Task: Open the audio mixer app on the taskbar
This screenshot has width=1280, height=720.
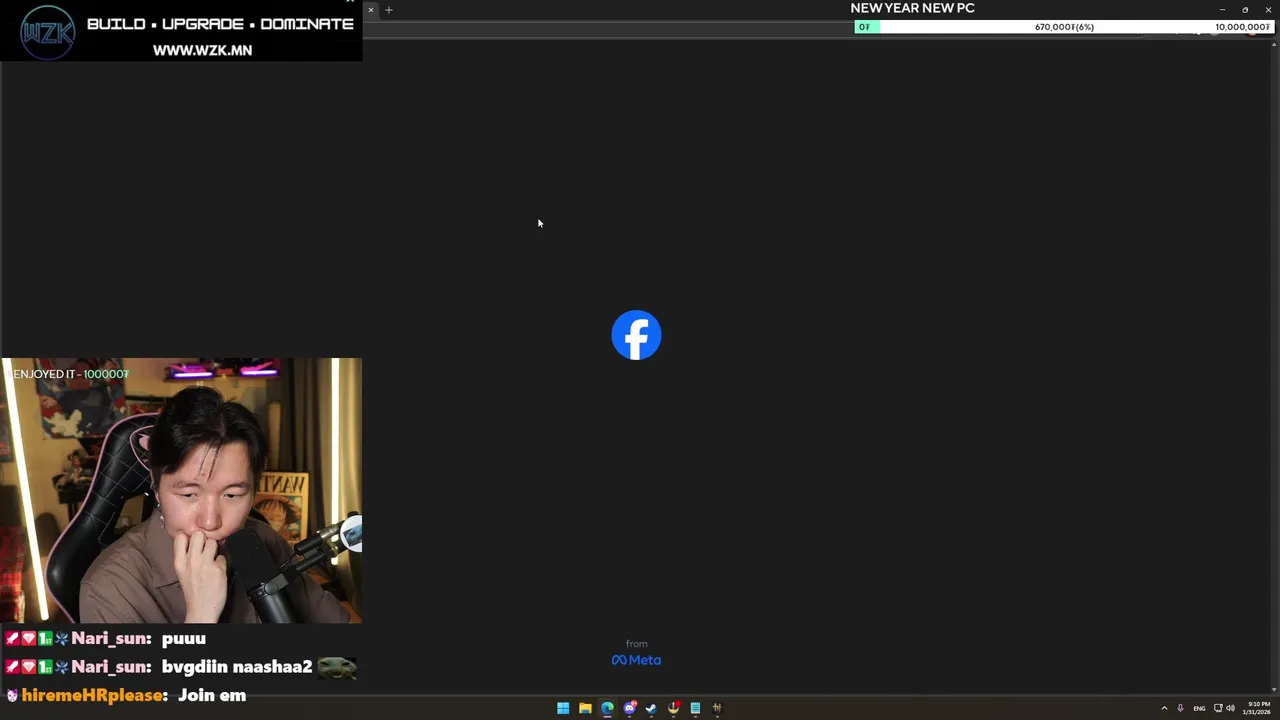Action: point(717,708)
